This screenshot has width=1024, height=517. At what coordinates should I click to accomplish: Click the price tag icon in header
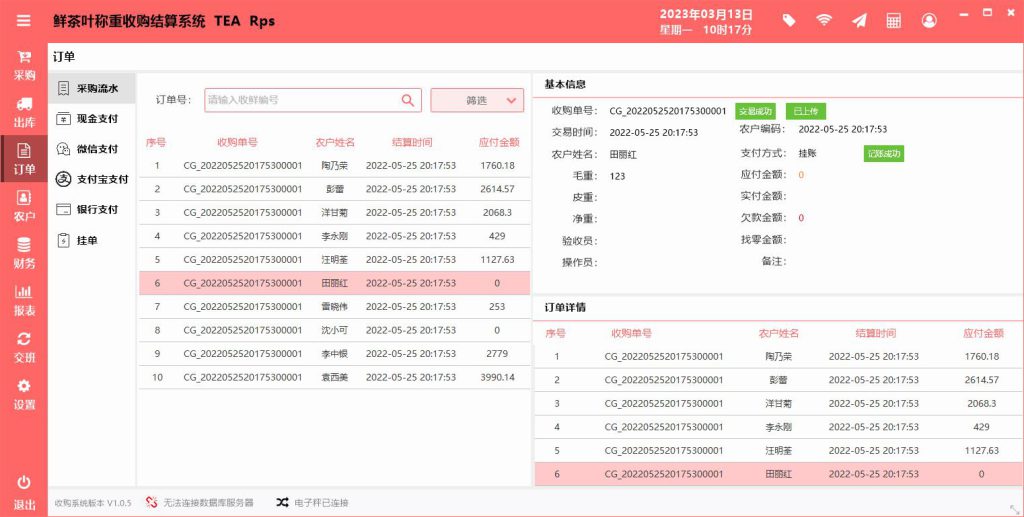tap(789, 20)
